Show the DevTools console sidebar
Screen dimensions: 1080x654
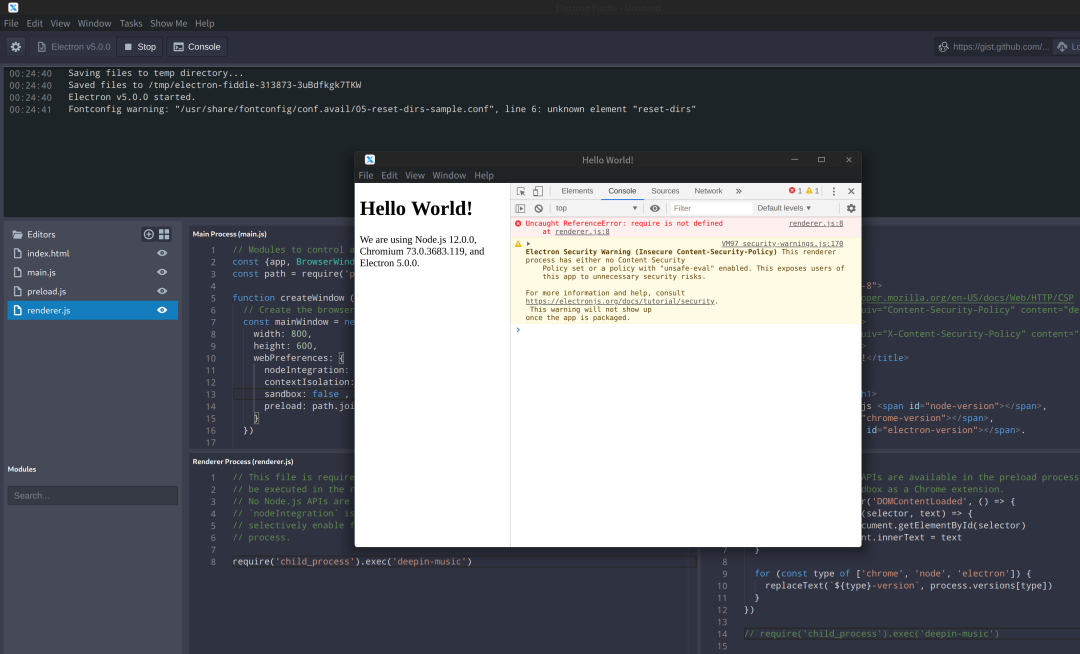pyautogui.click(x=520, y=208)
